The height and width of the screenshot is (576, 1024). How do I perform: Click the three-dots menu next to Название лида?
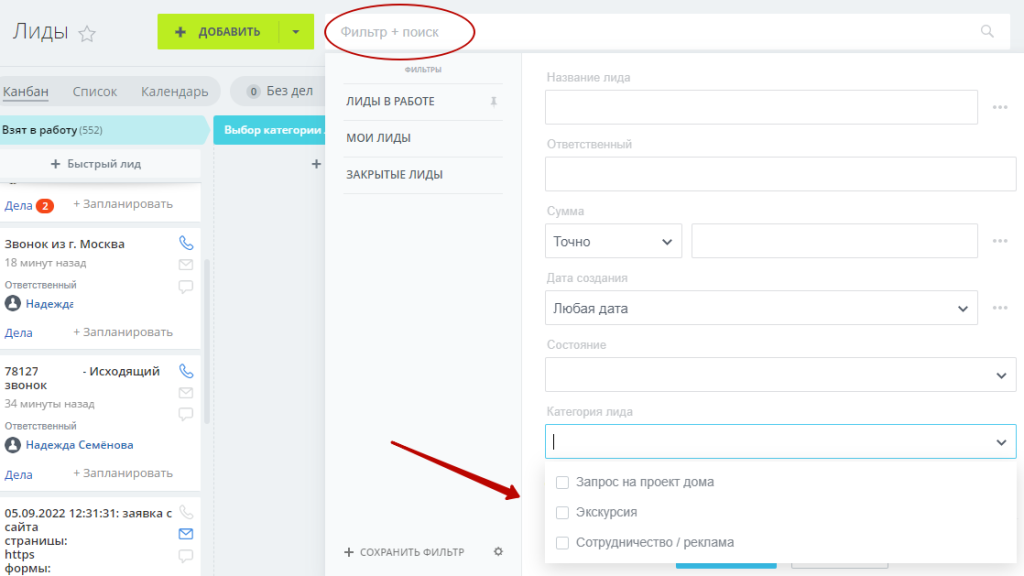(x=999, y=107)
